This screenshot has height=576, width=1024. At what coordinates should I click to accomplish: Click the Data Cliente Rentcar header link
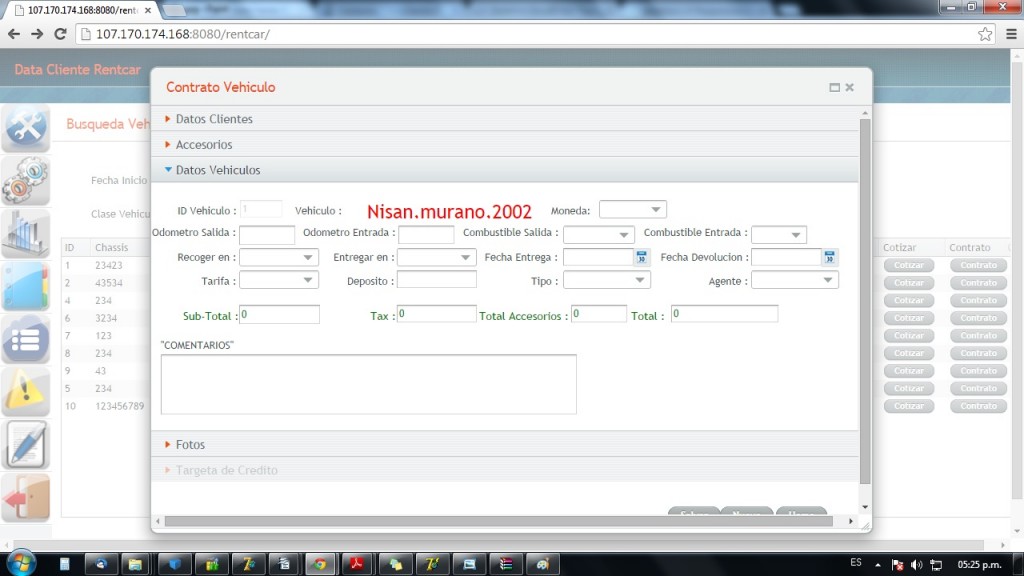pos(77,69)
